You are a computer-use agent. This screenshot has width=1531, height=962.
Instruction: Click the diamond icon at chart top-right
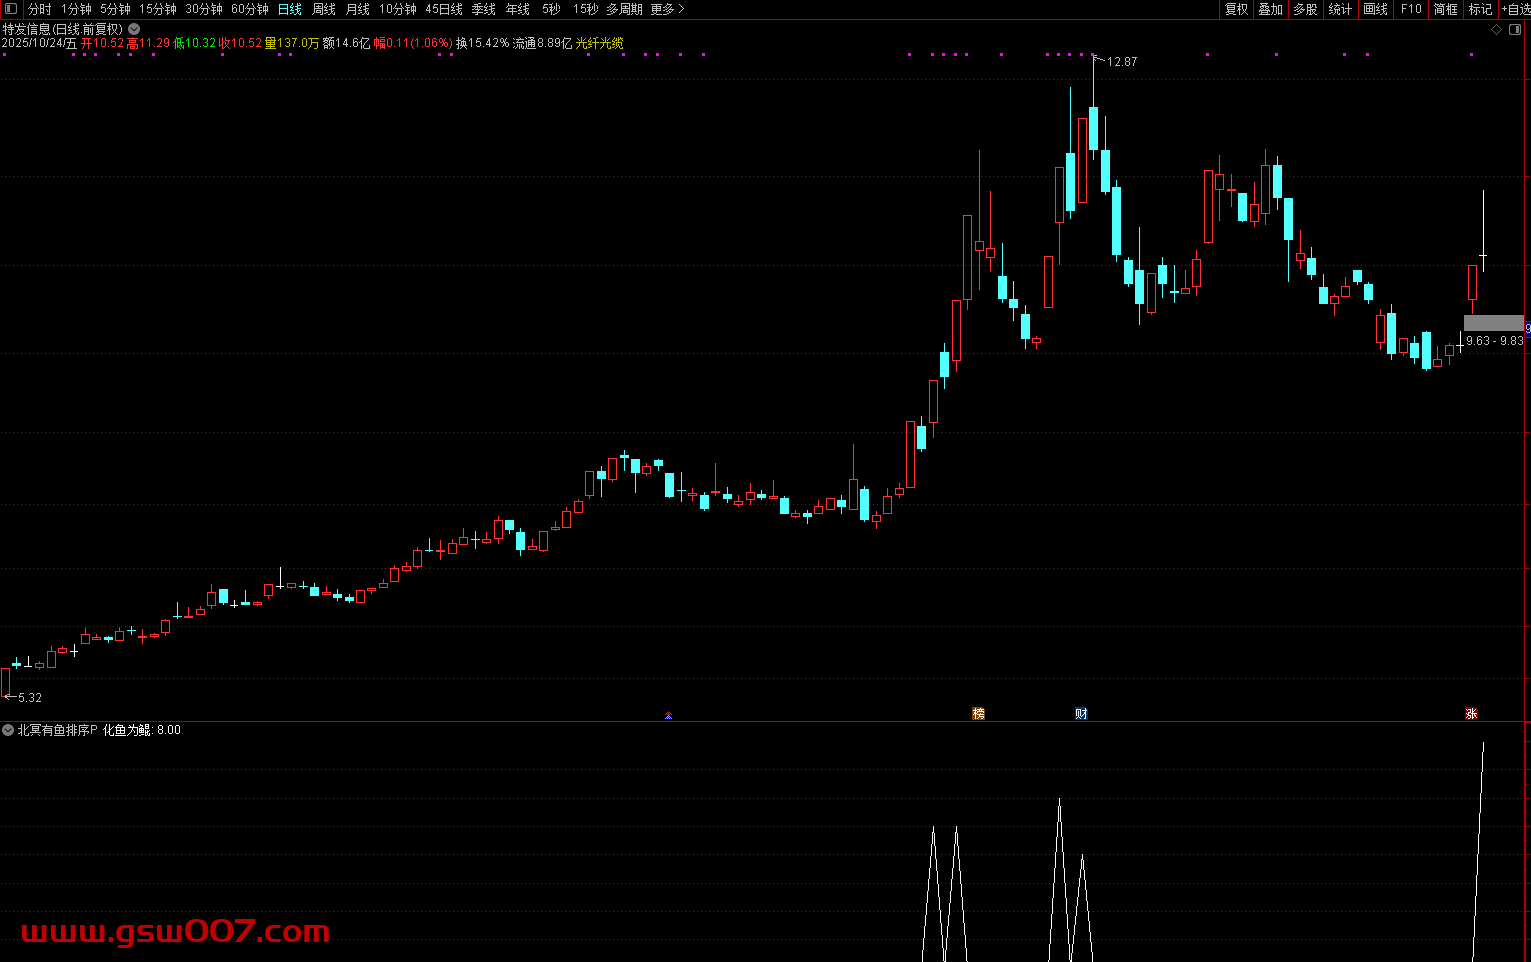[1496, 30]
